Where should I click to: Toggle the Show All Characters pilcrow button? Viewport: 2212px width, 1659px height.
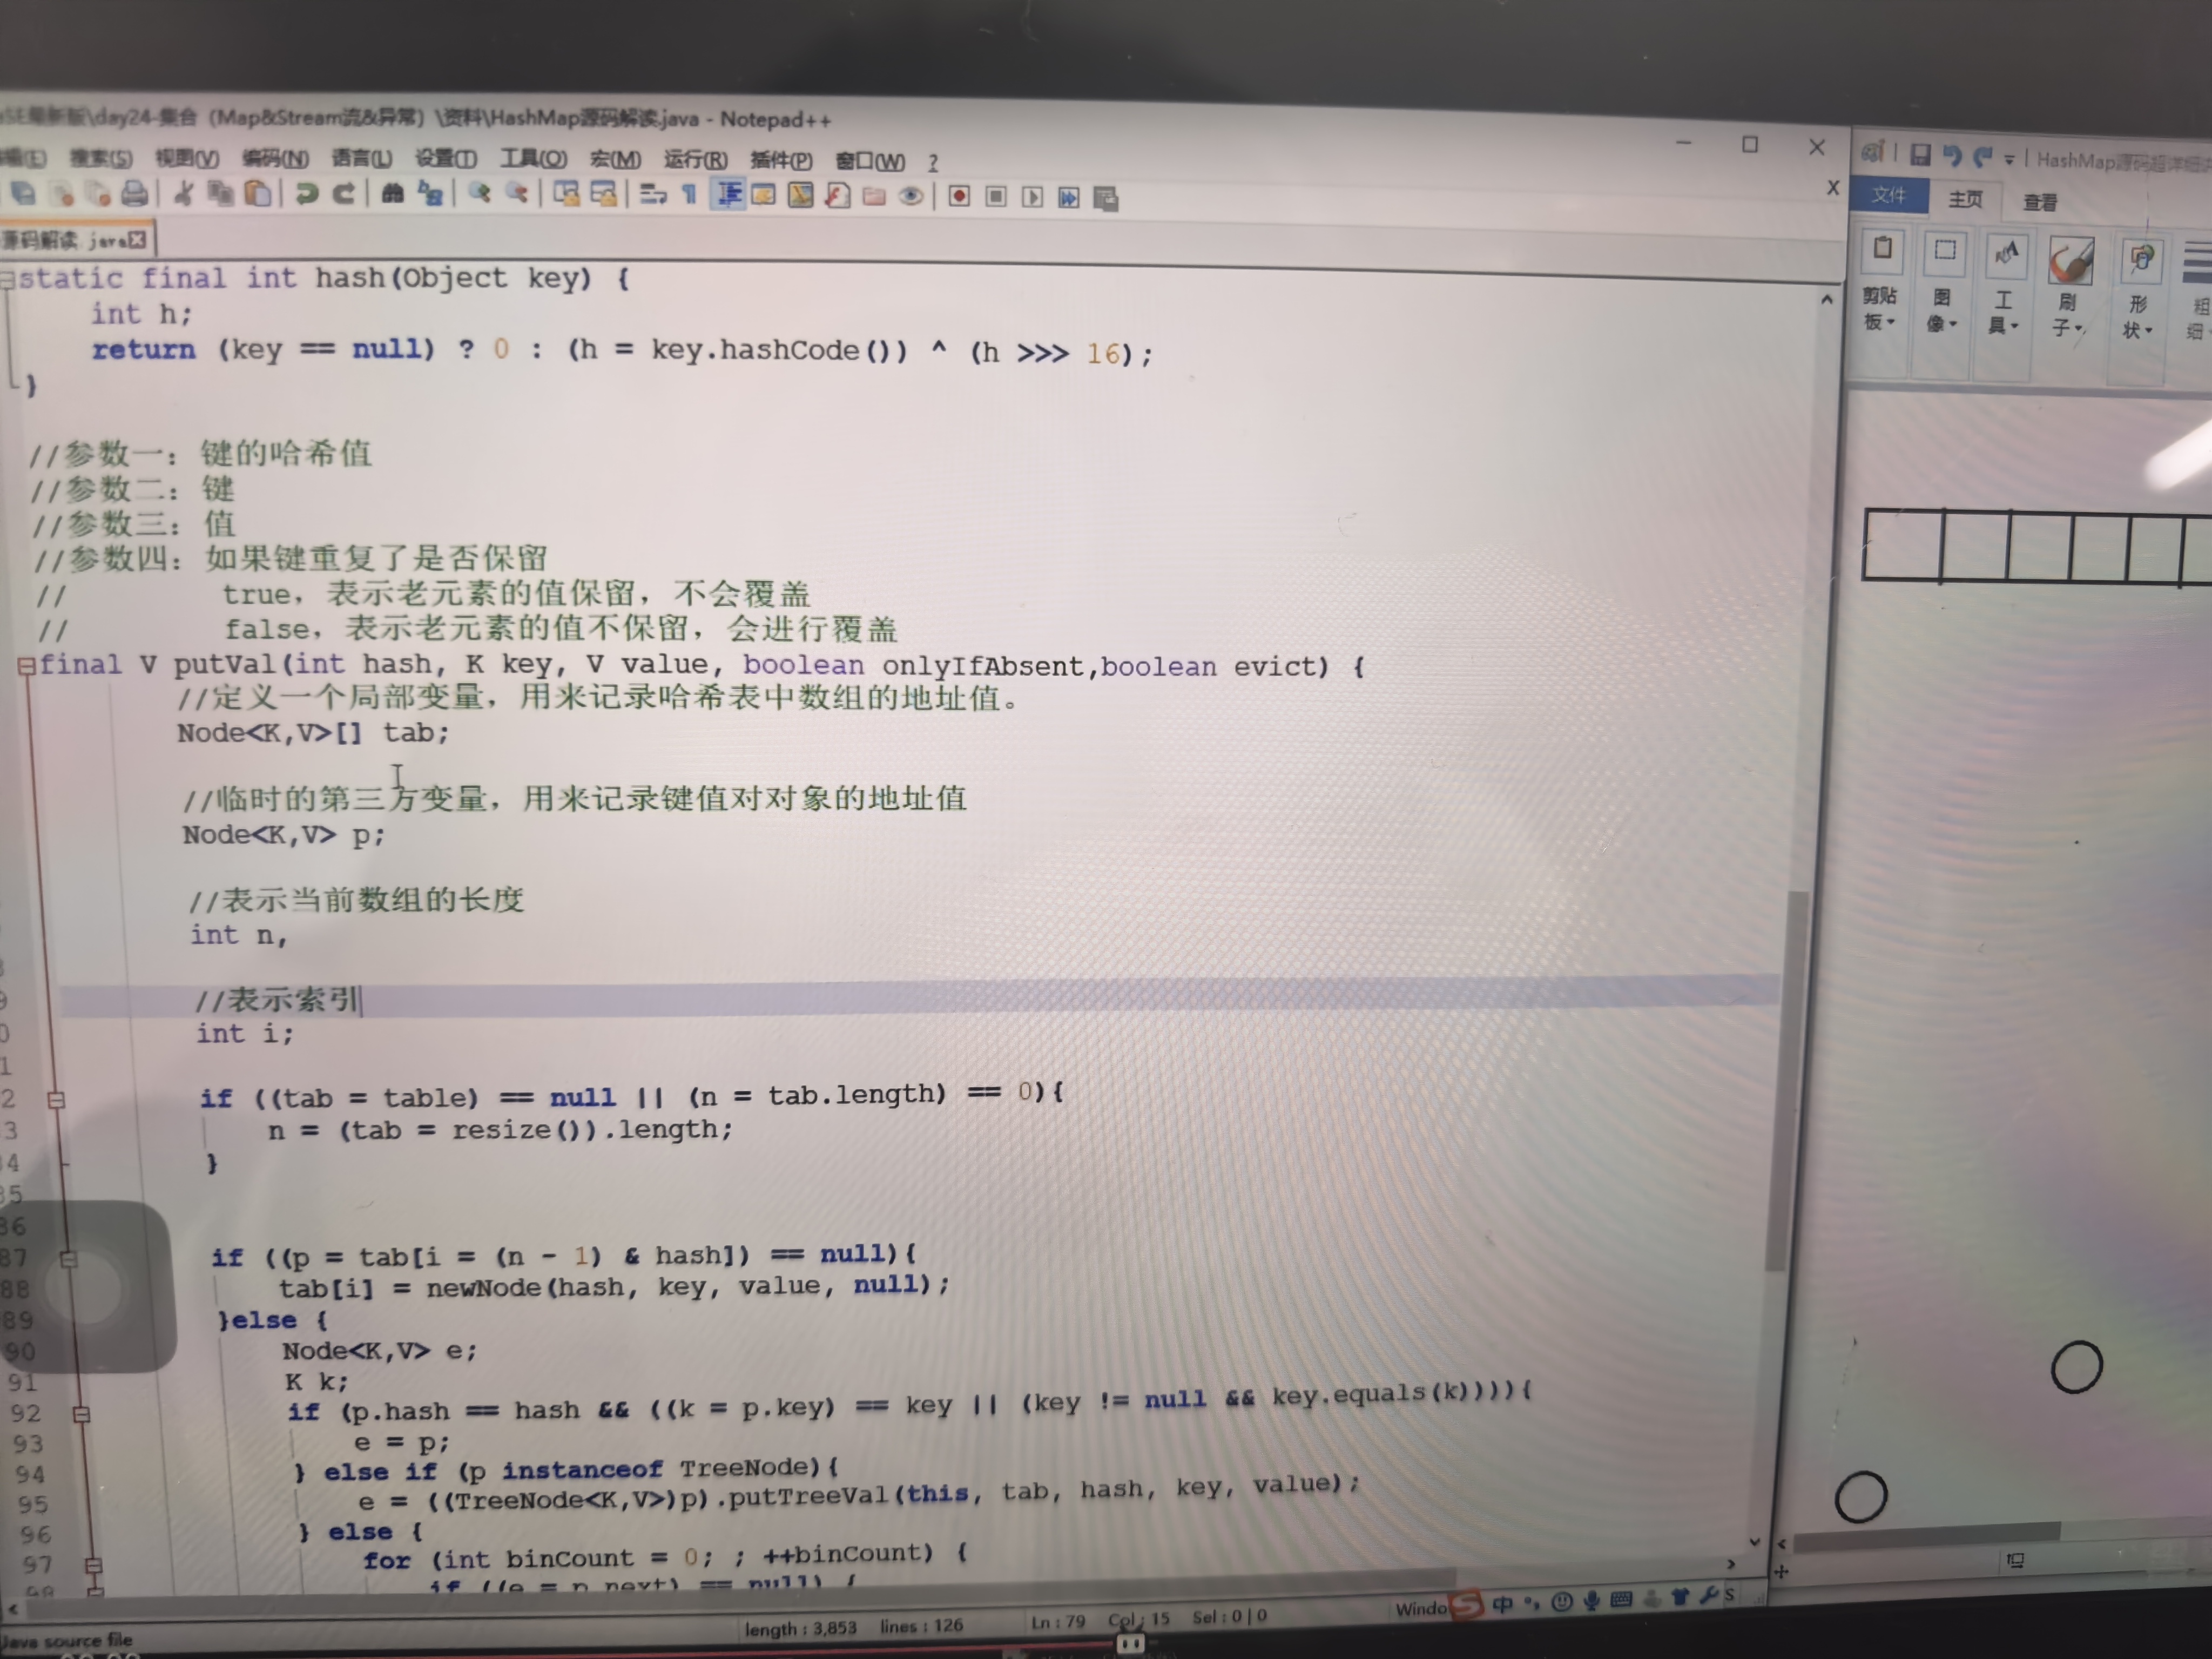690,195
